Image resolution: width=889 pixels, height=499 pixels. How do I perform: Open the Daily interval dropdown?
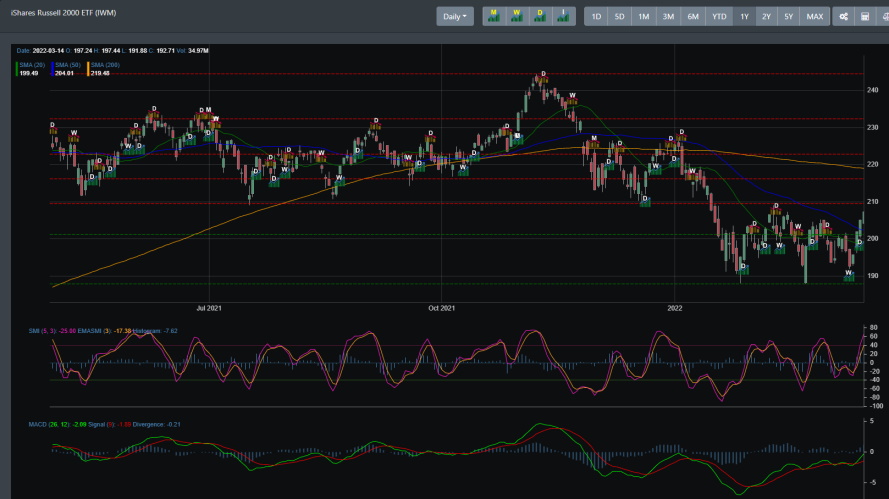pyautogui.click(x=455, y=16)
